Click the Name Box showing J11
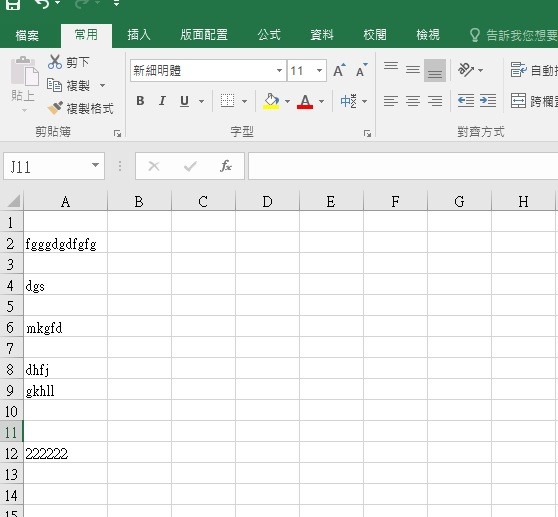Screen dimensions: 558x517 point(46,166)
